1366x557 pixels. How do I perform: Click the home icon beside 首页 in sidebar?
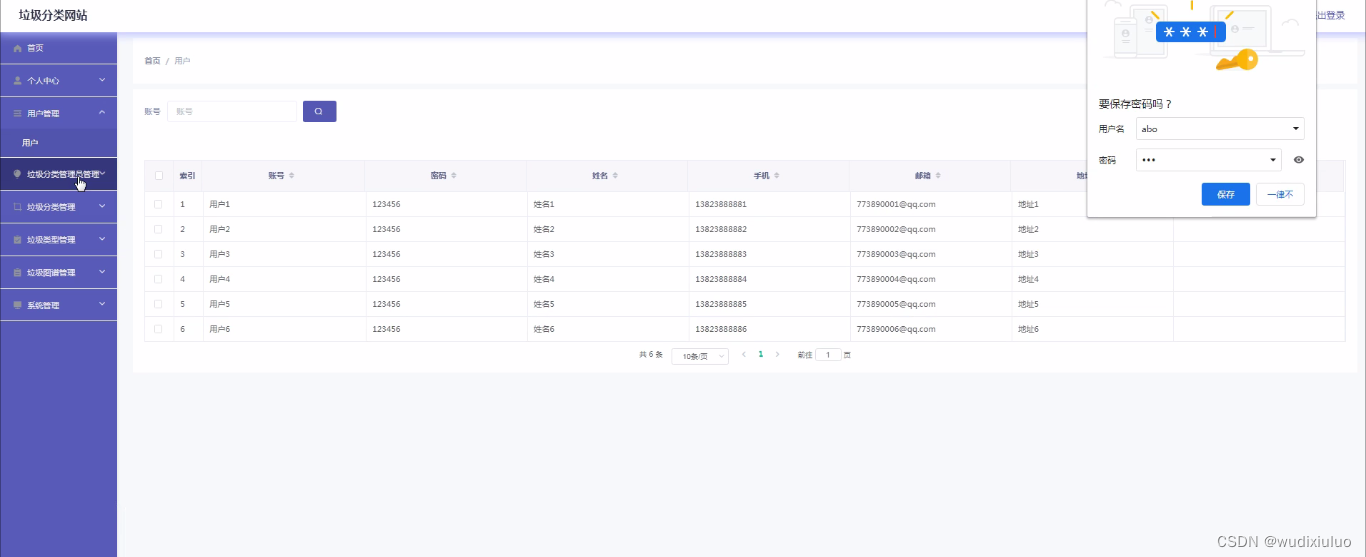[x=17, y=48]
